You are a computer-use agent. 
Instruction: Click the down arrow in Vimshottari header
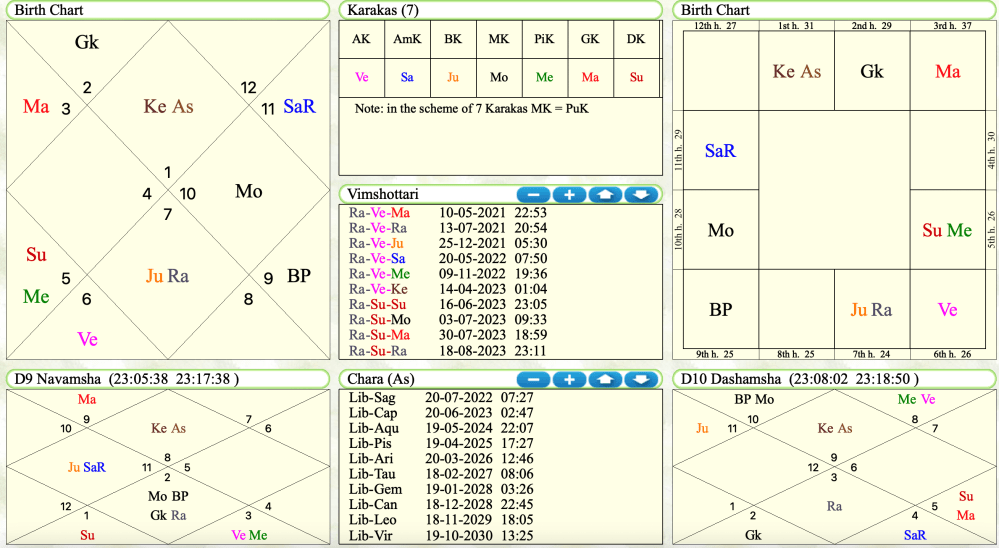pos(641,194)
